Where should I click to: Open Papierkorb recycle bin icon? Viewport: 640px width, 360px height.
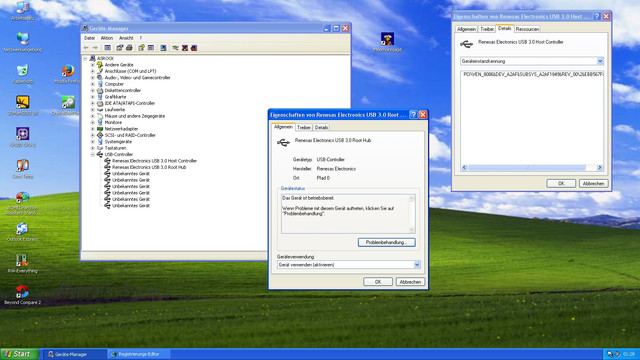point(22,74)
